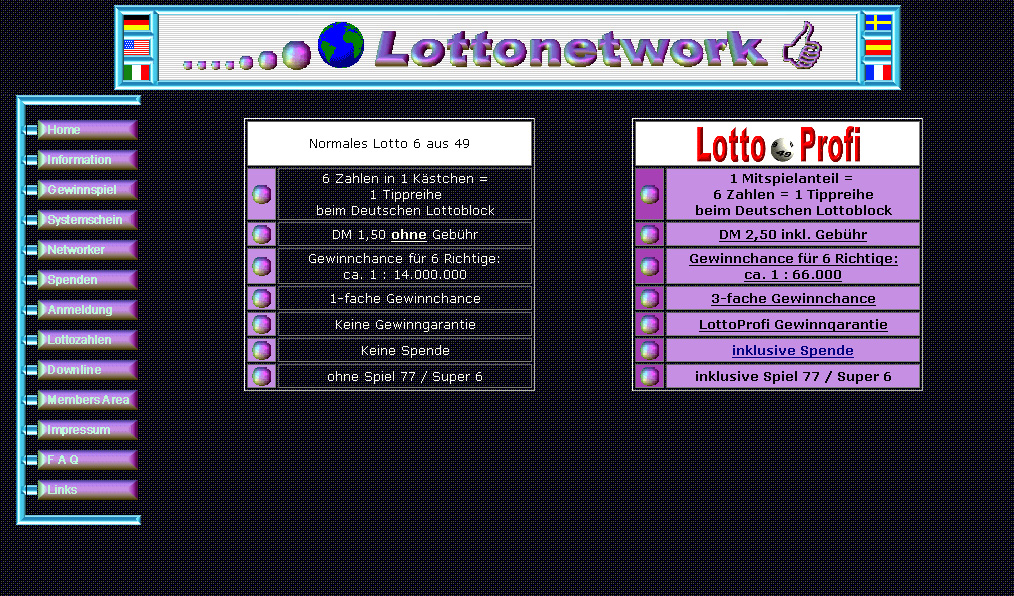Go to the Spenden page
Screen dimensions: 1014x596
click(x=87, y=280)
